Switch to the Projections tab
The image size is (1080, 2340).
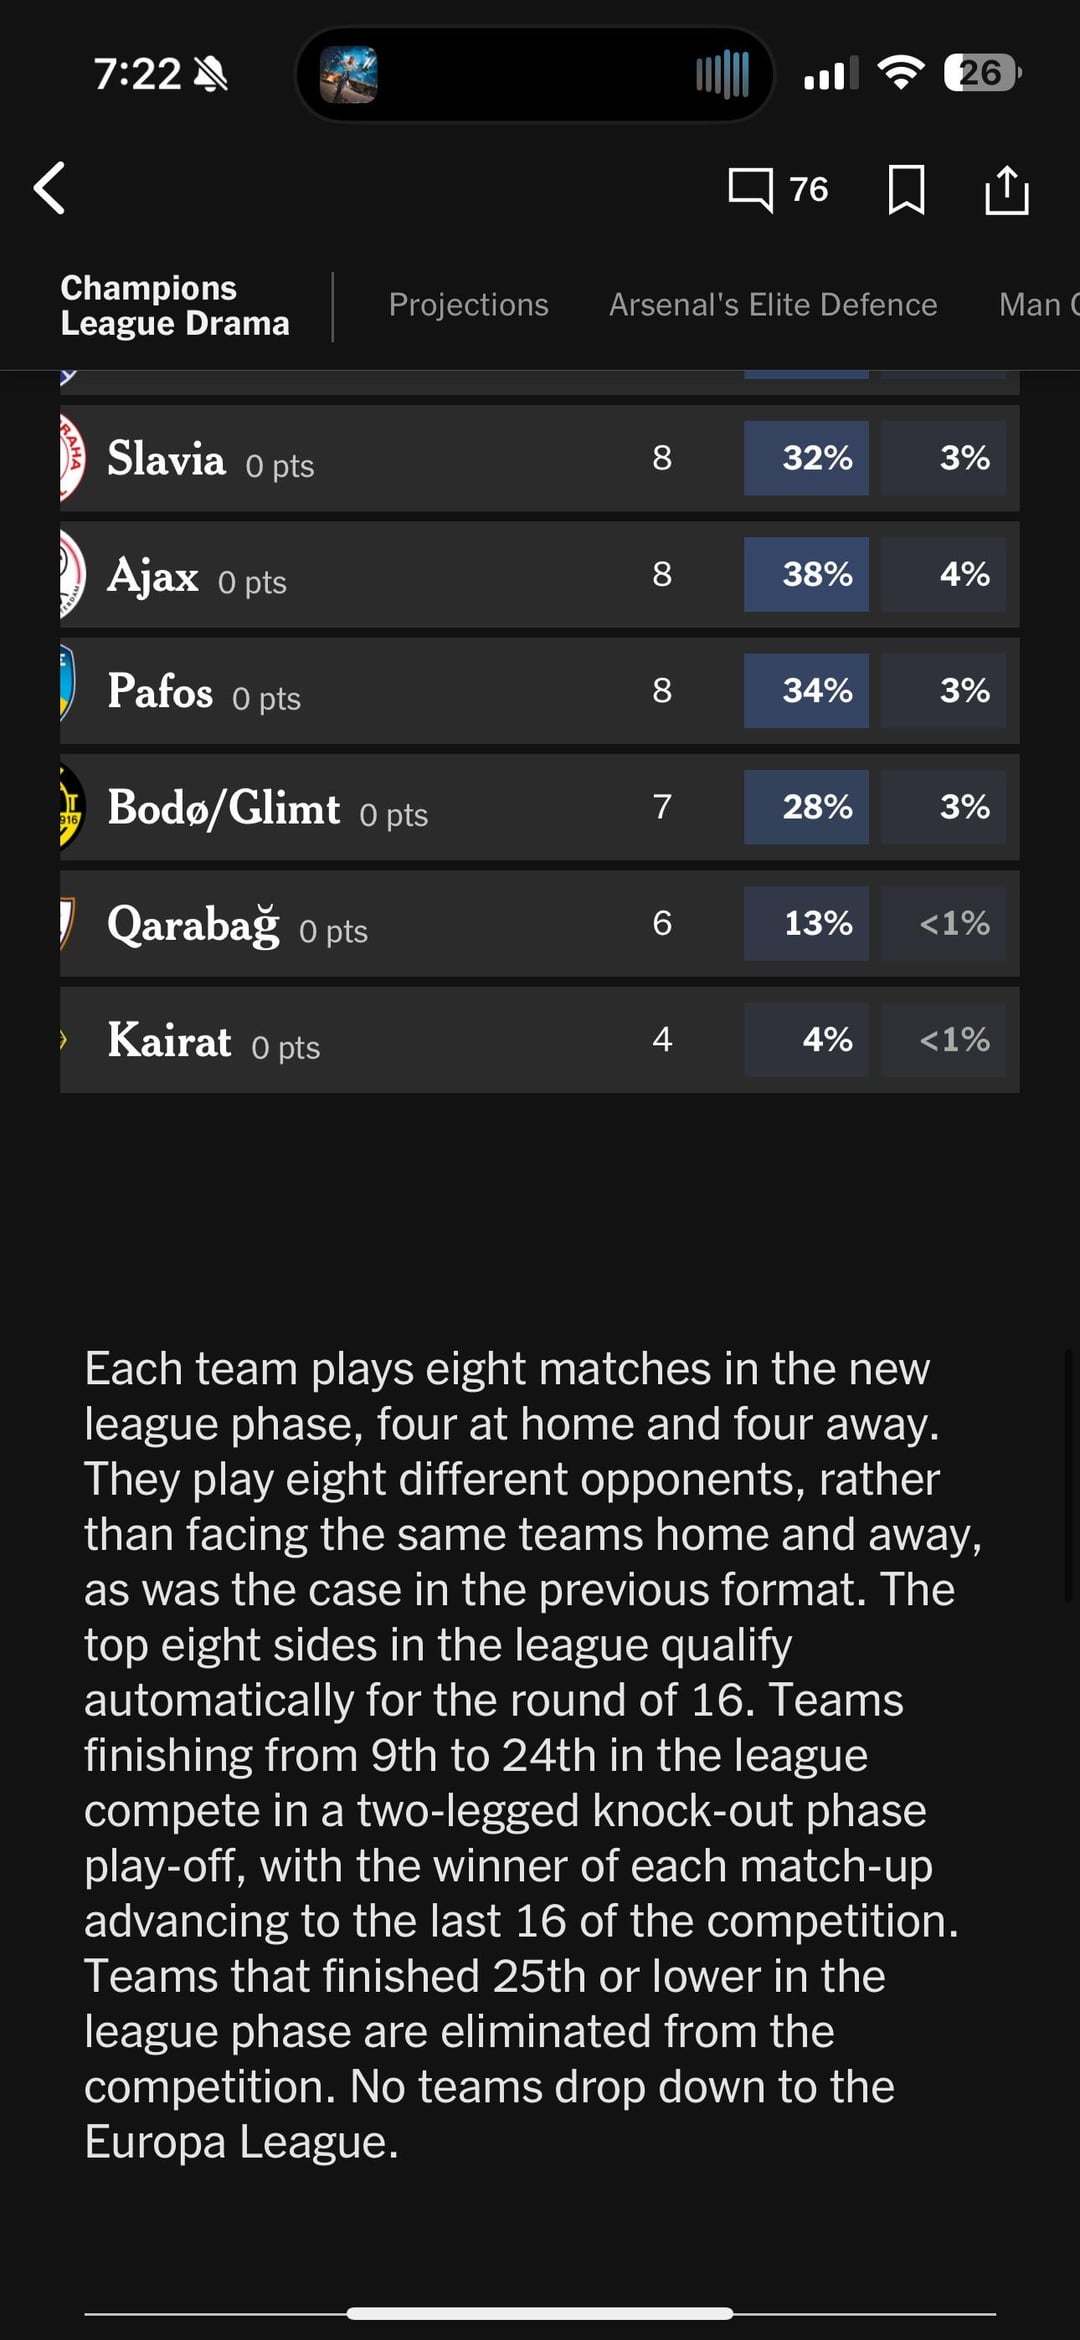[x=468, y=305]
